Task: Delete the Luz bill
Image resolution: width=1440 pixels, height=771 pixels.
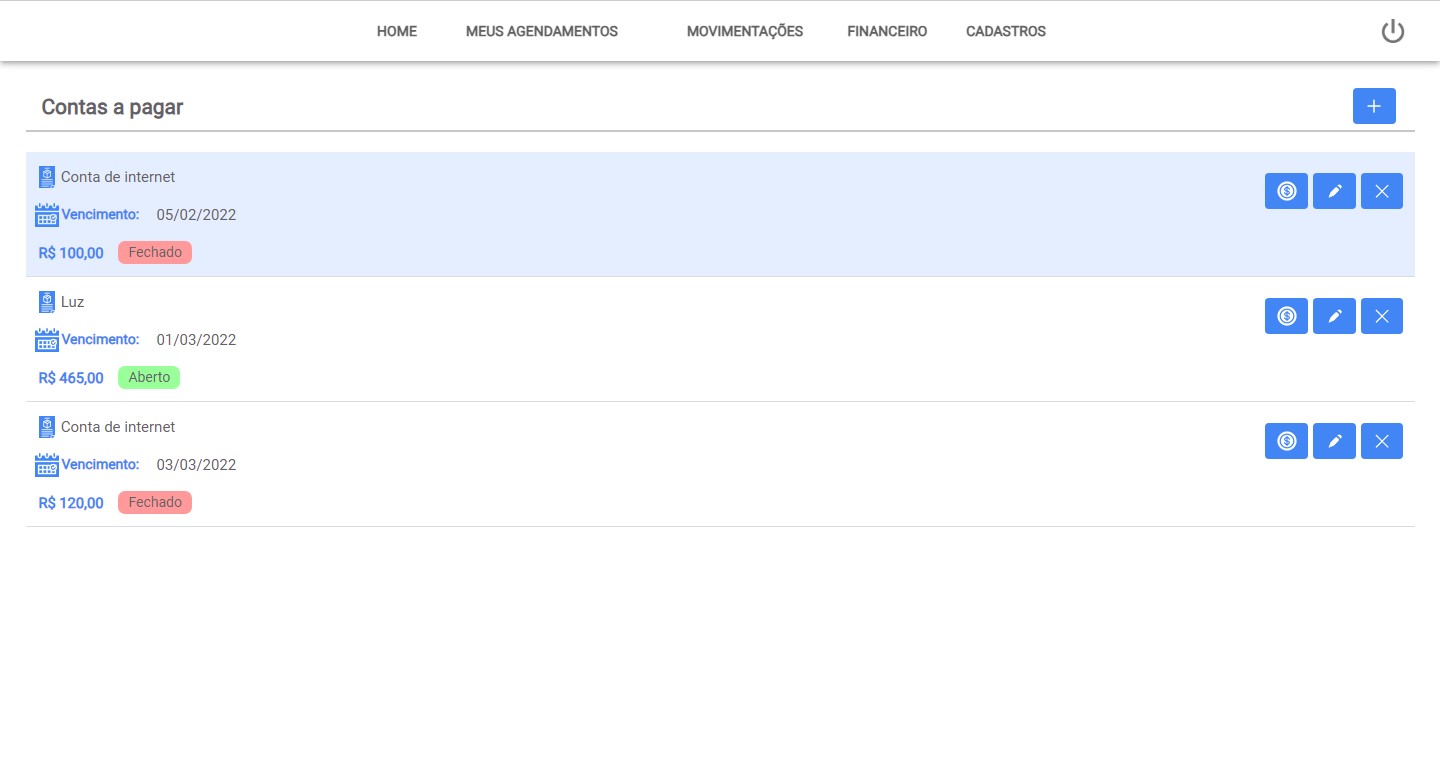Action: pyautogui.click(x=1382, y=316)
